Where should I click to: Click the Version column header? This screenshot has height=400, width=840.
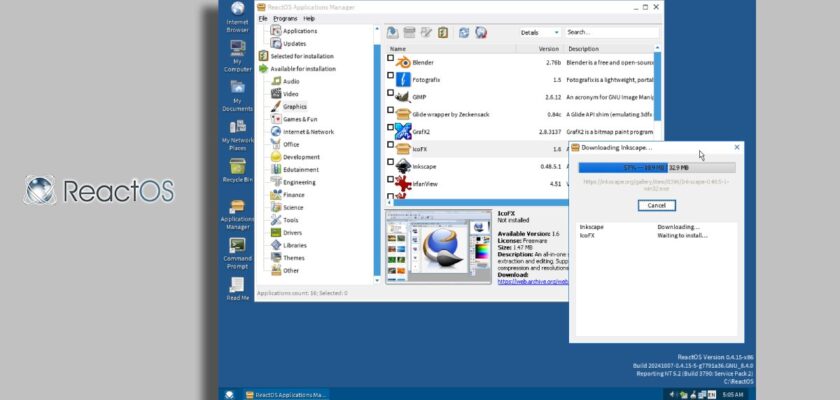tap(539, 49)
